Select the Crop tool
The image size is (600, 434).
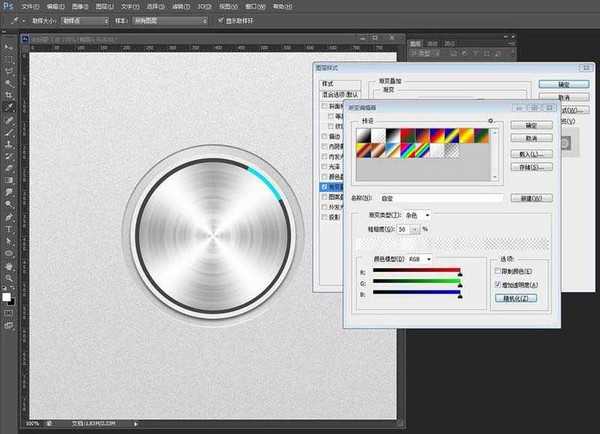(x=9, y=95)
